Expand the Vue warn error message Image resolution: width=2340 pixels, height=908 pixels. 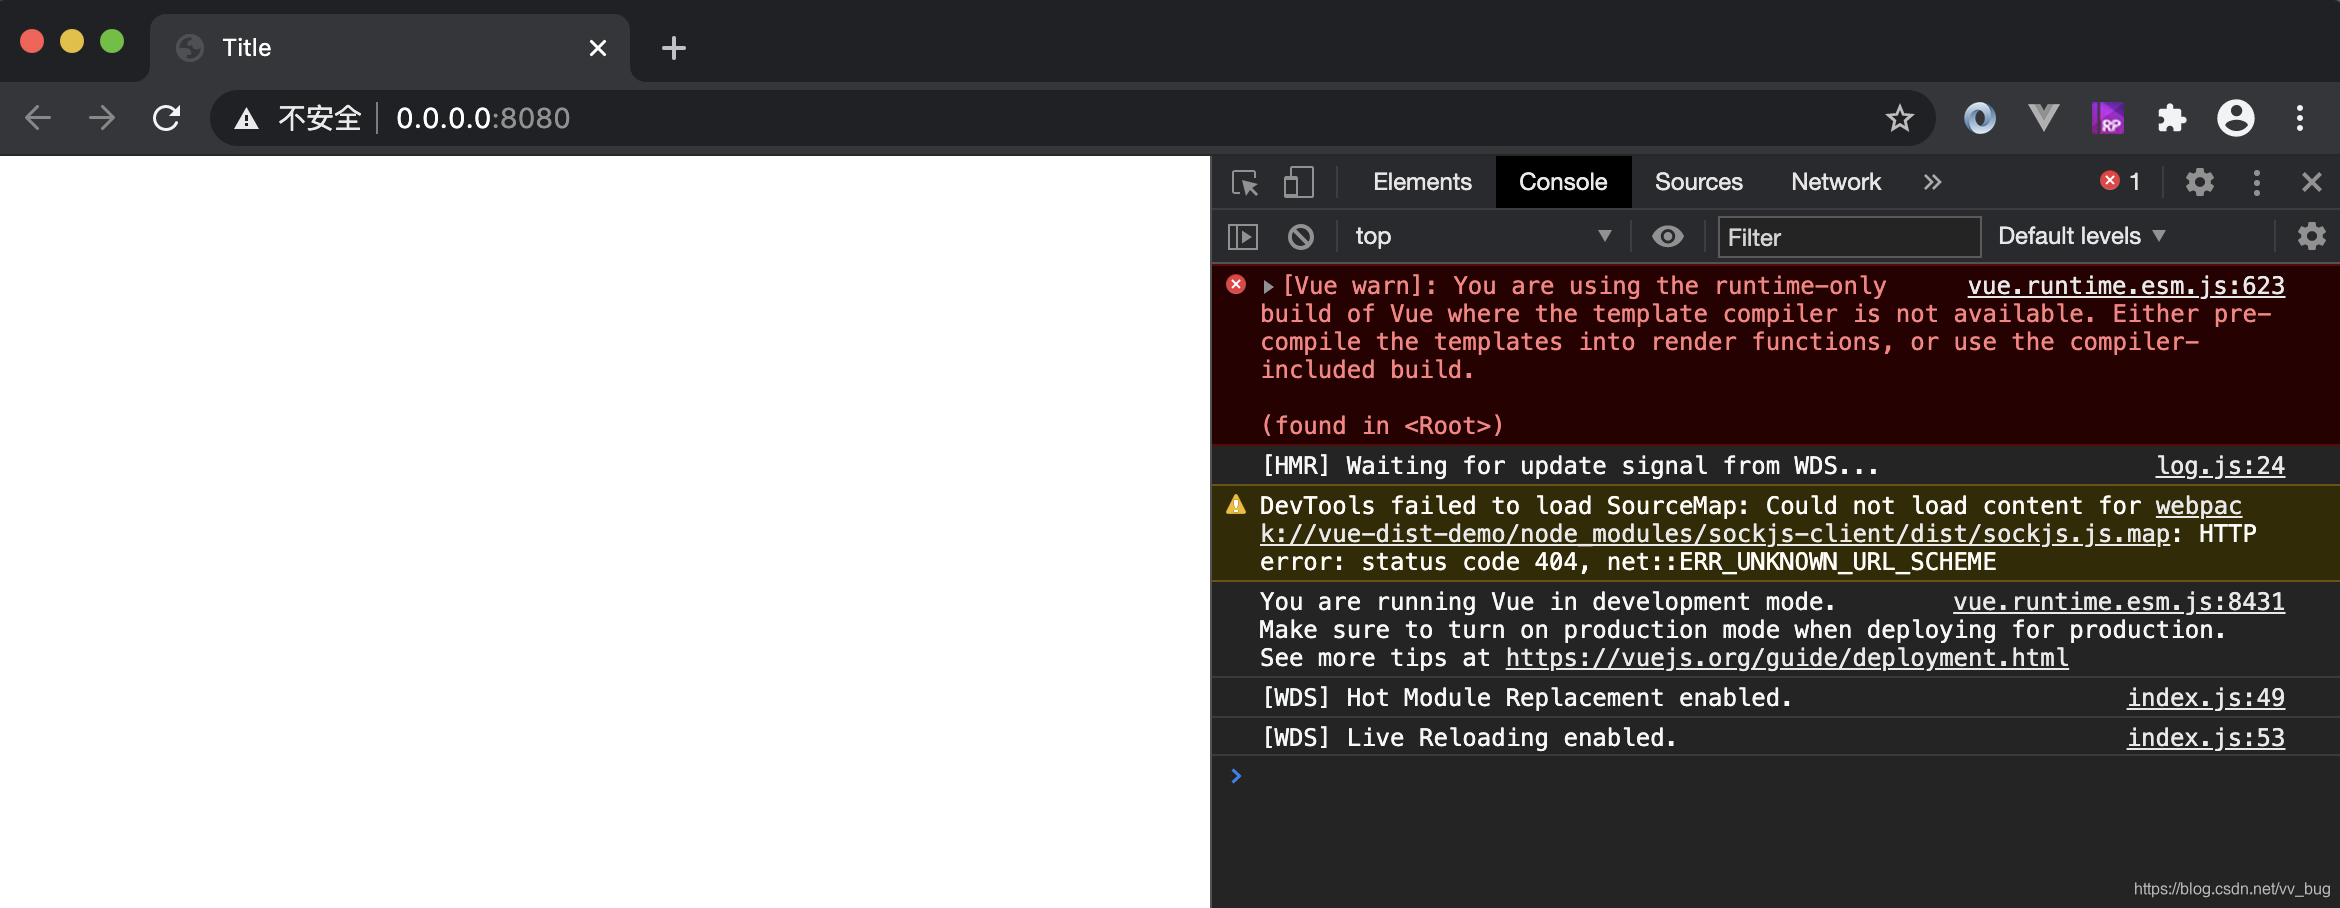[1268, 287]
